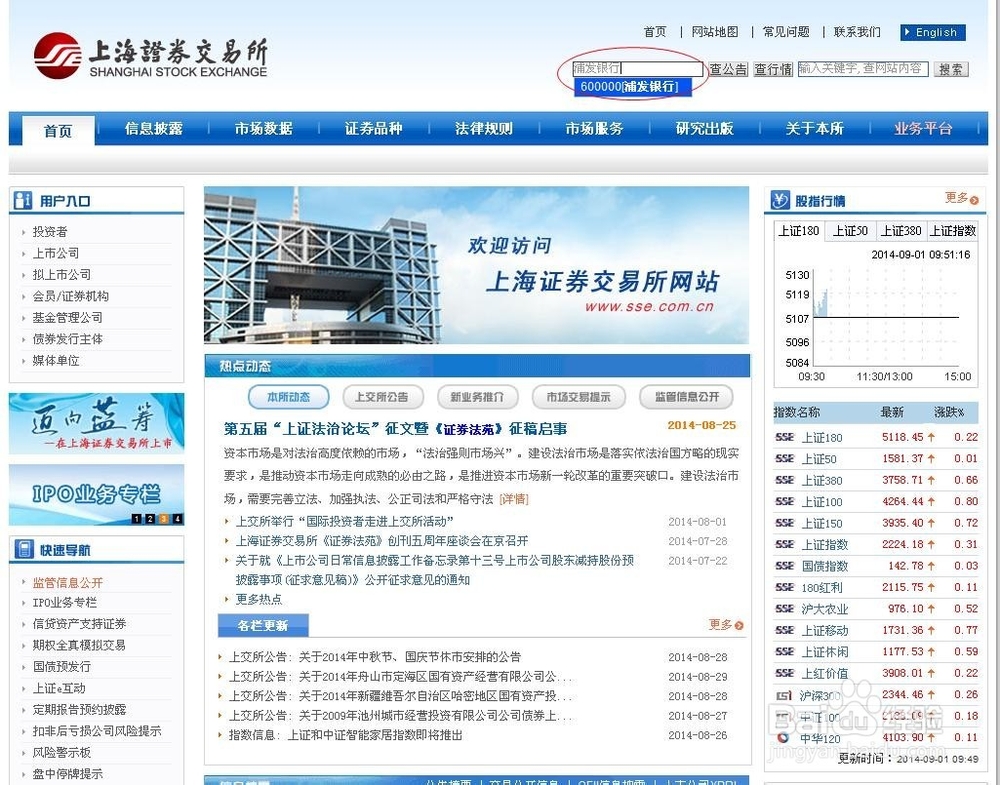Open 会员/证券机构 user entry link

tap(71, 296)
